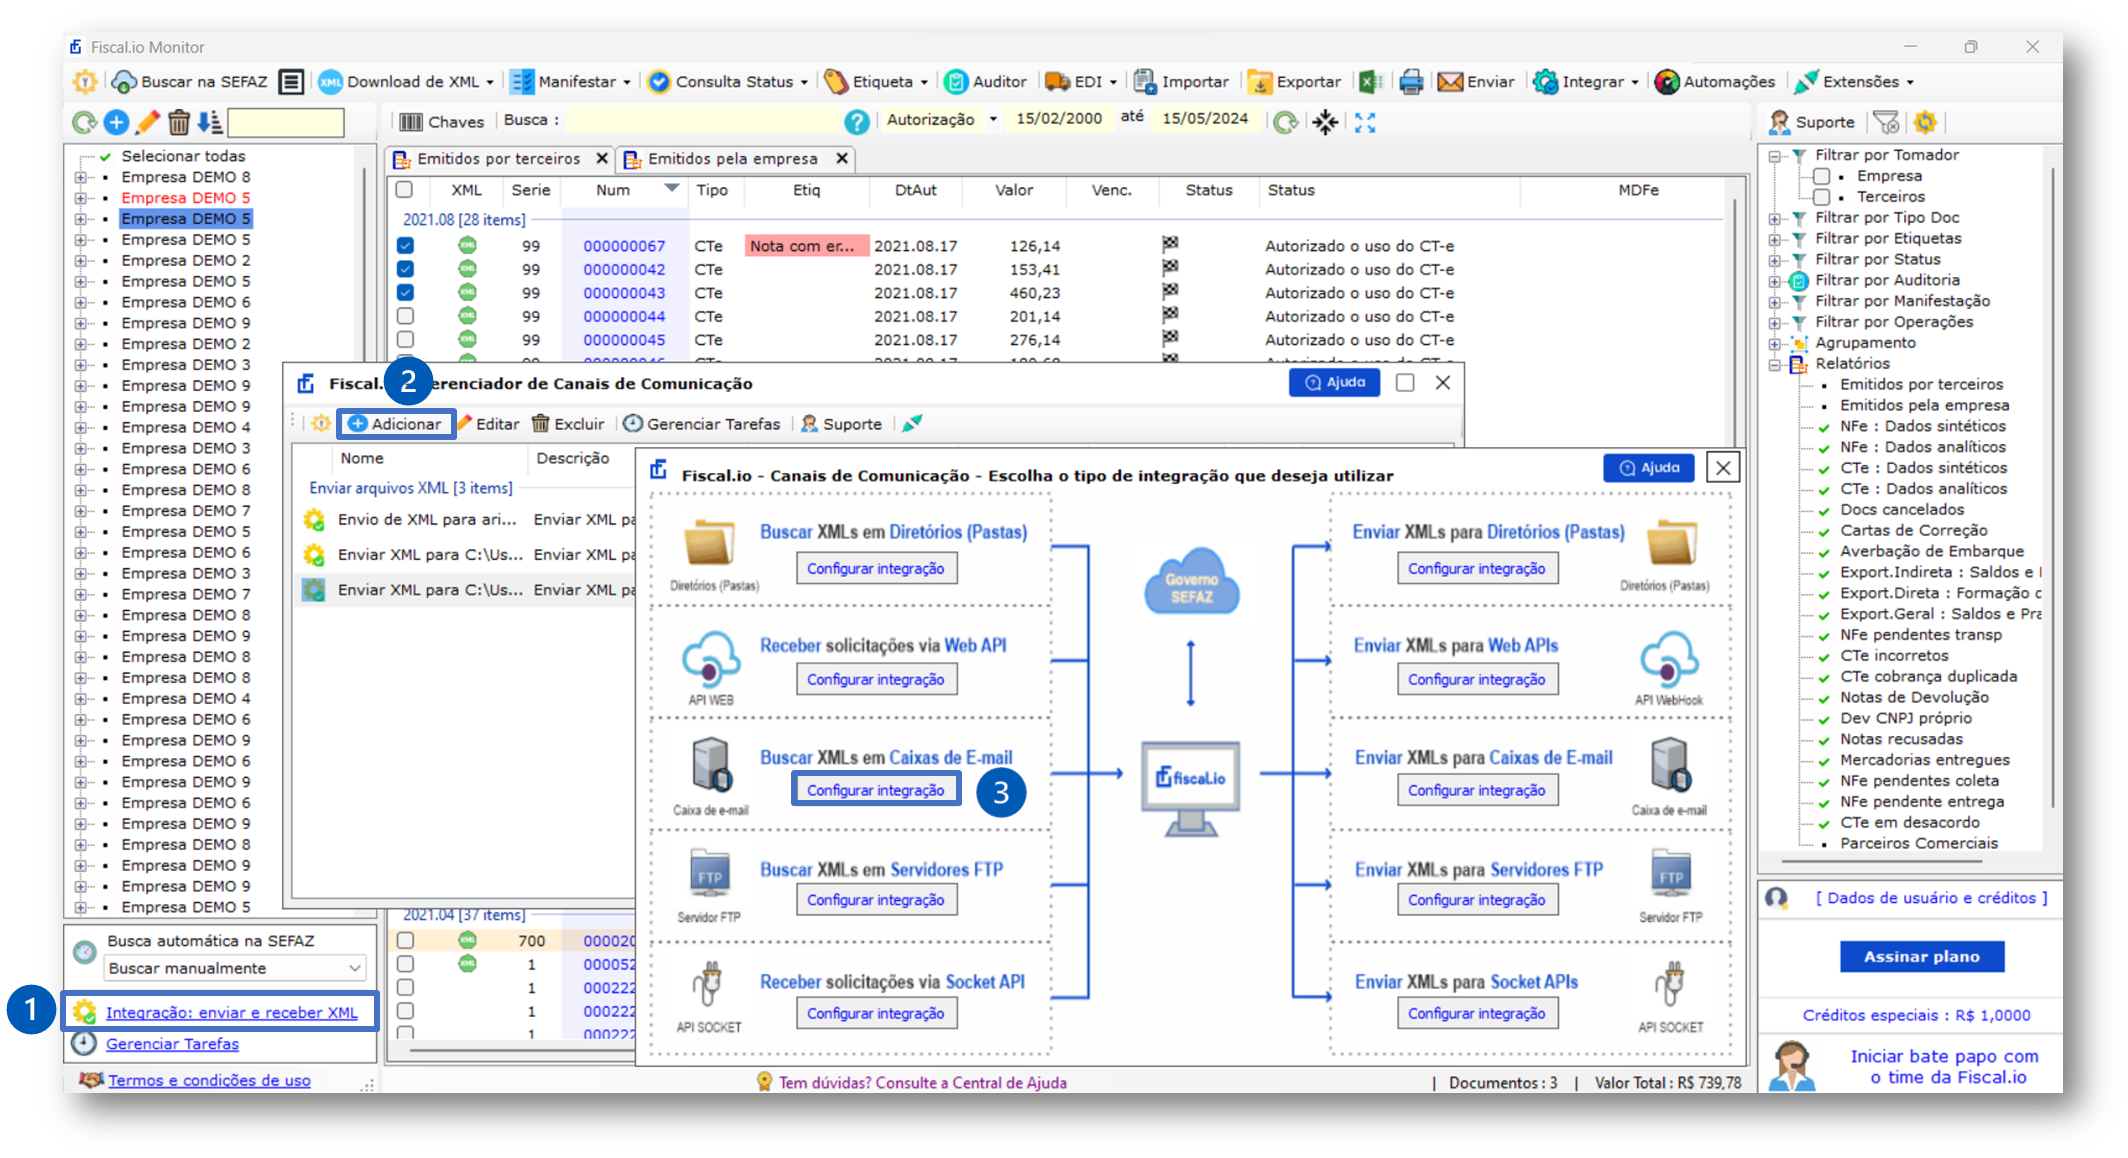Screen dimensions: 2128x1158
Task: Click the printer icon
Action: click(1411, 82)
